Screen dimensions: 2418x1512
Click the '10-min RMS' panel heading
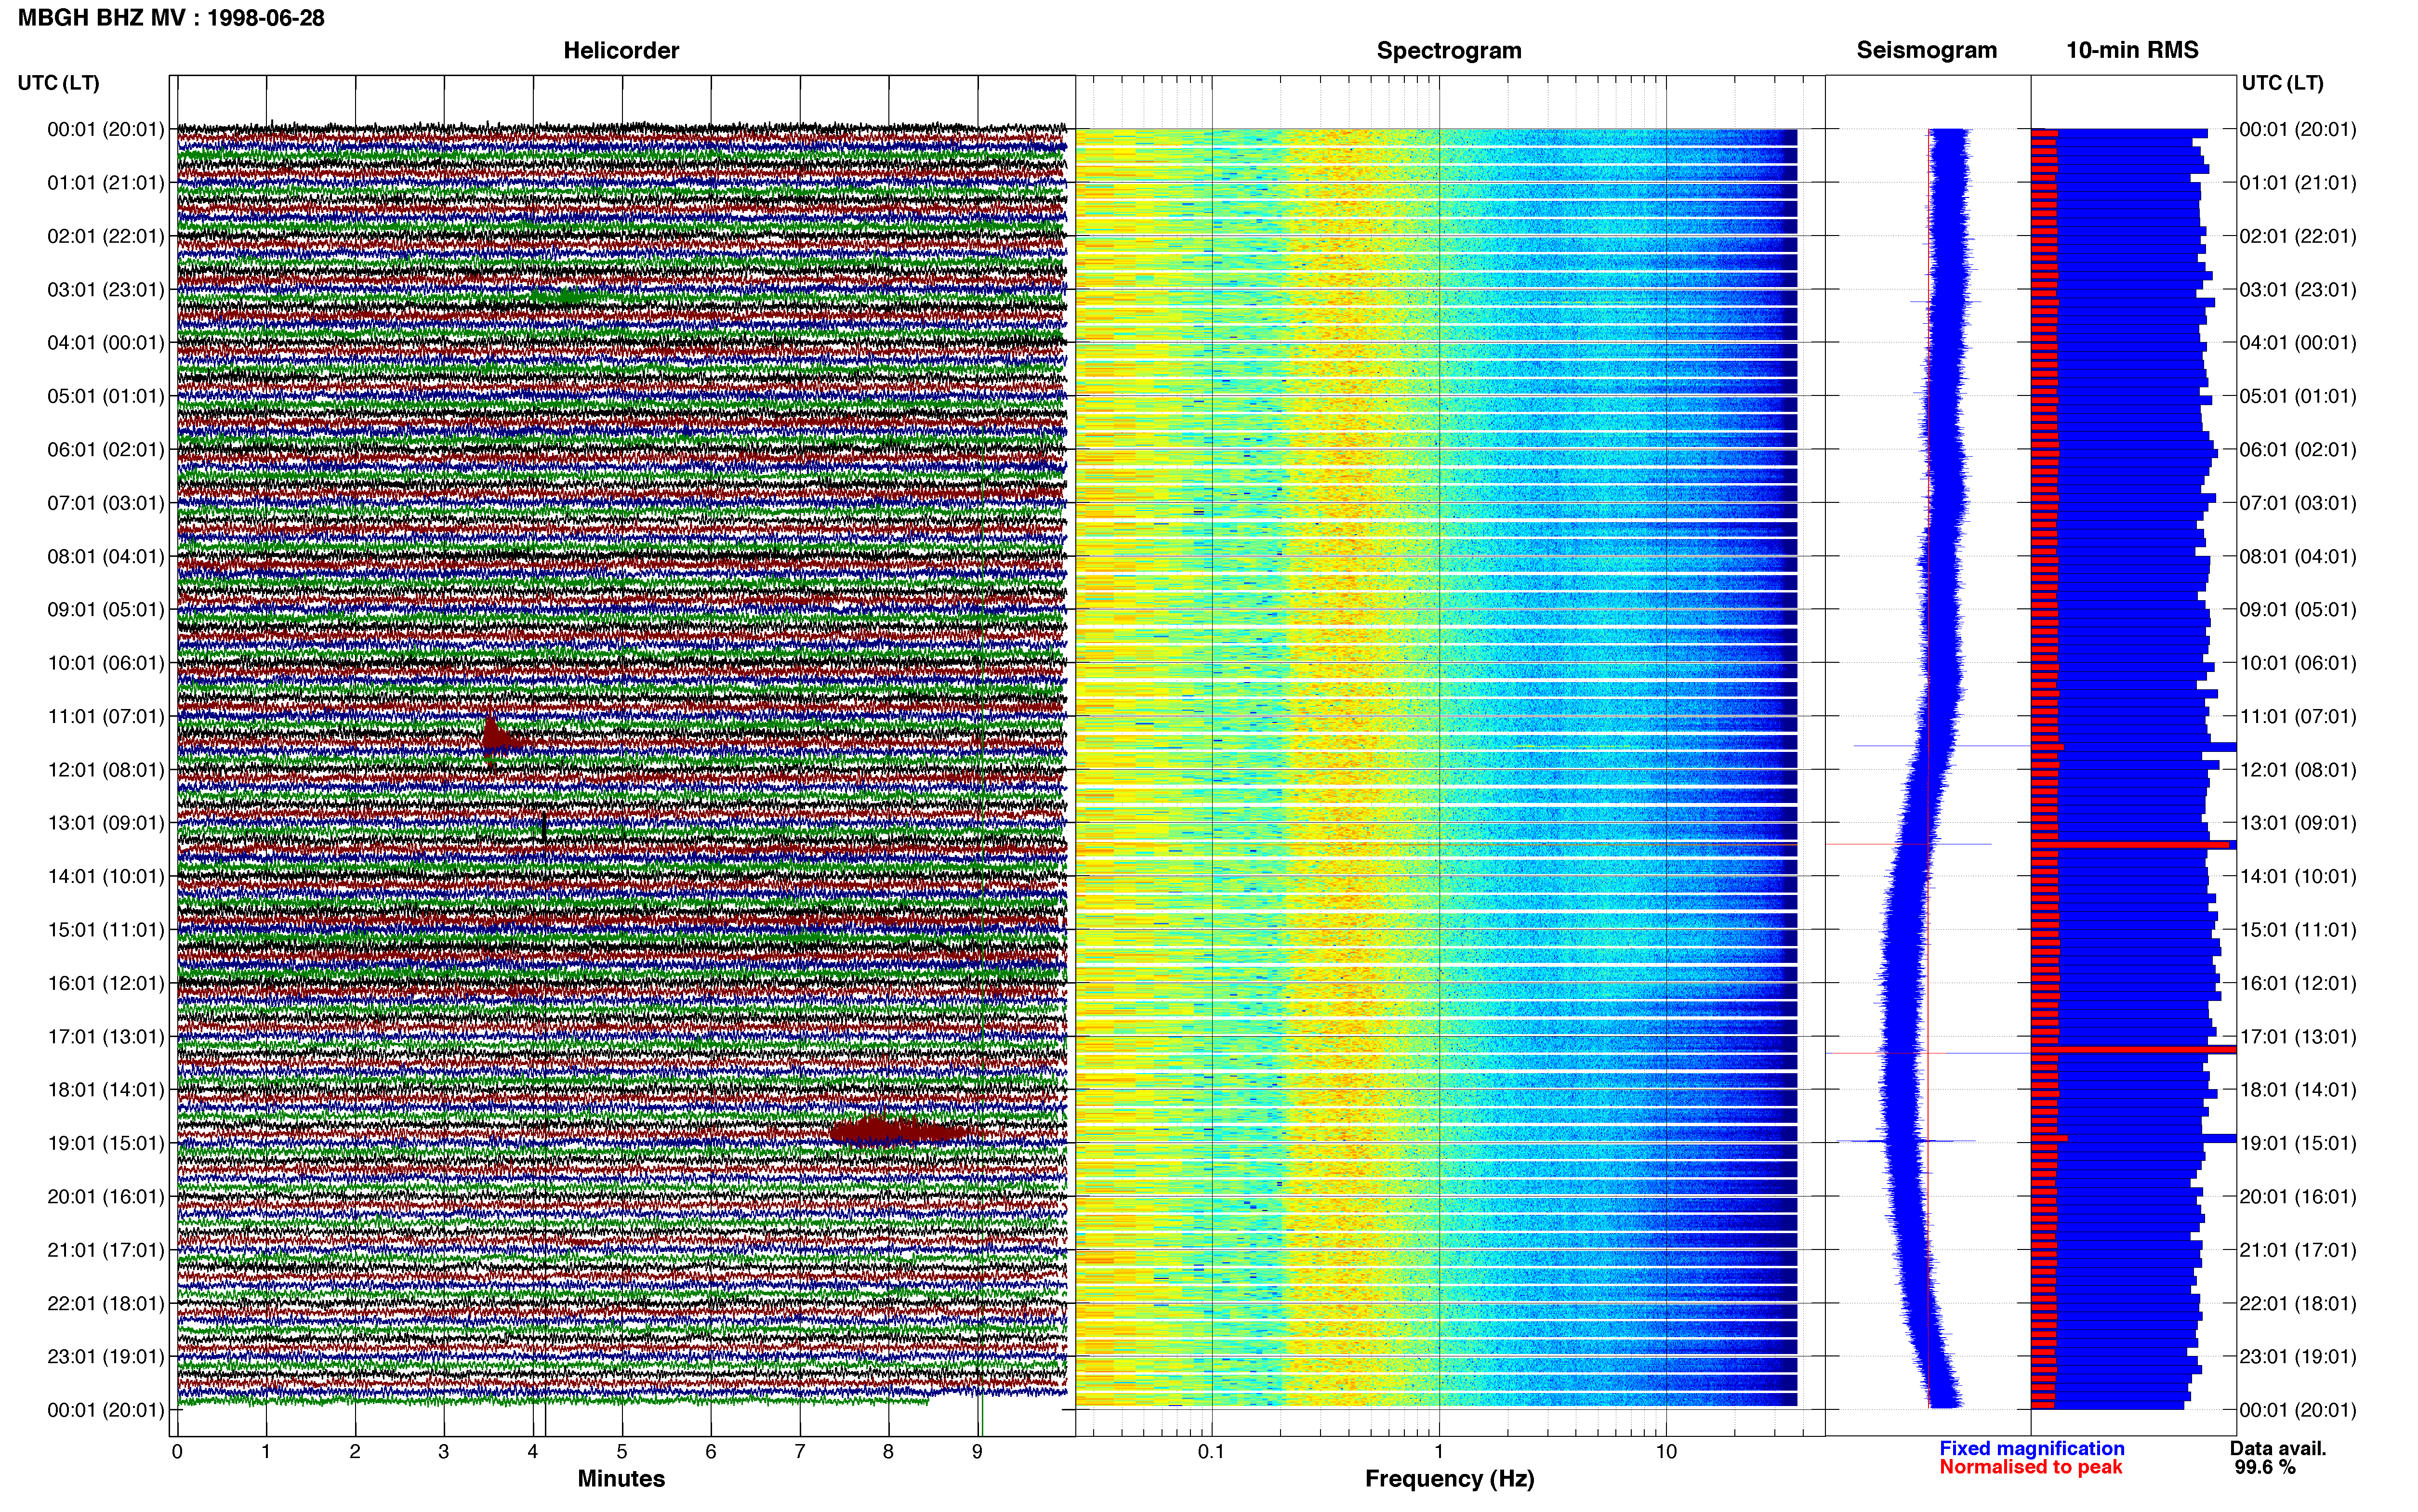pos(2132,50)
